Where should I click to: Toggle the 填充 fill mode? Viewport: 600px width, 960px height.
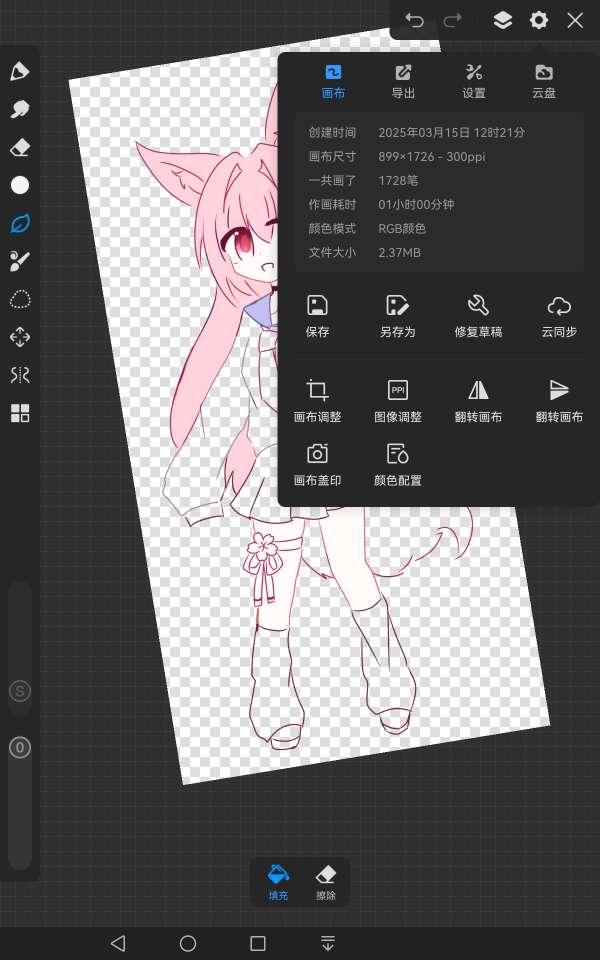[x=278, y=883]
